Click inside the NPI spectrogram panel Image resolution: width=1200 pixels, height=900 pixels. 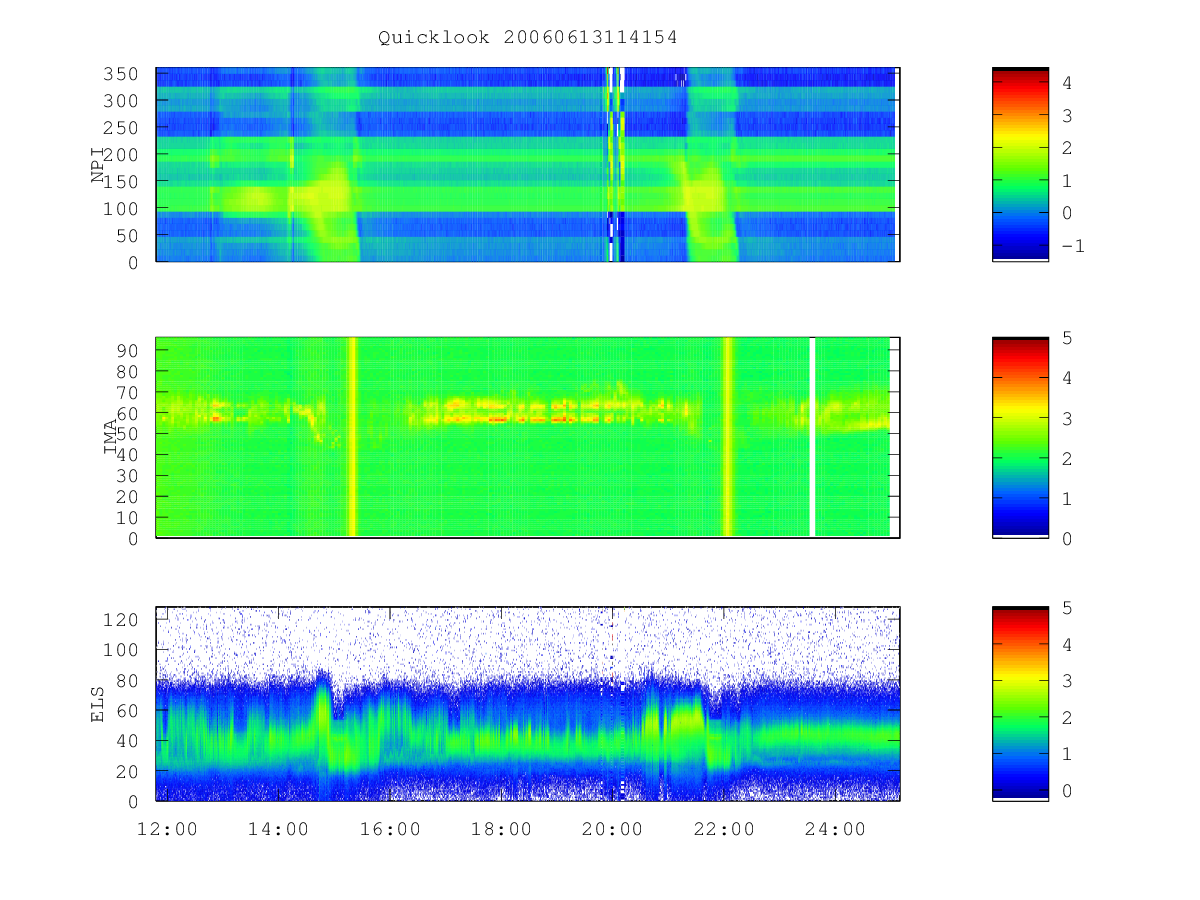[x=528, y=165]
